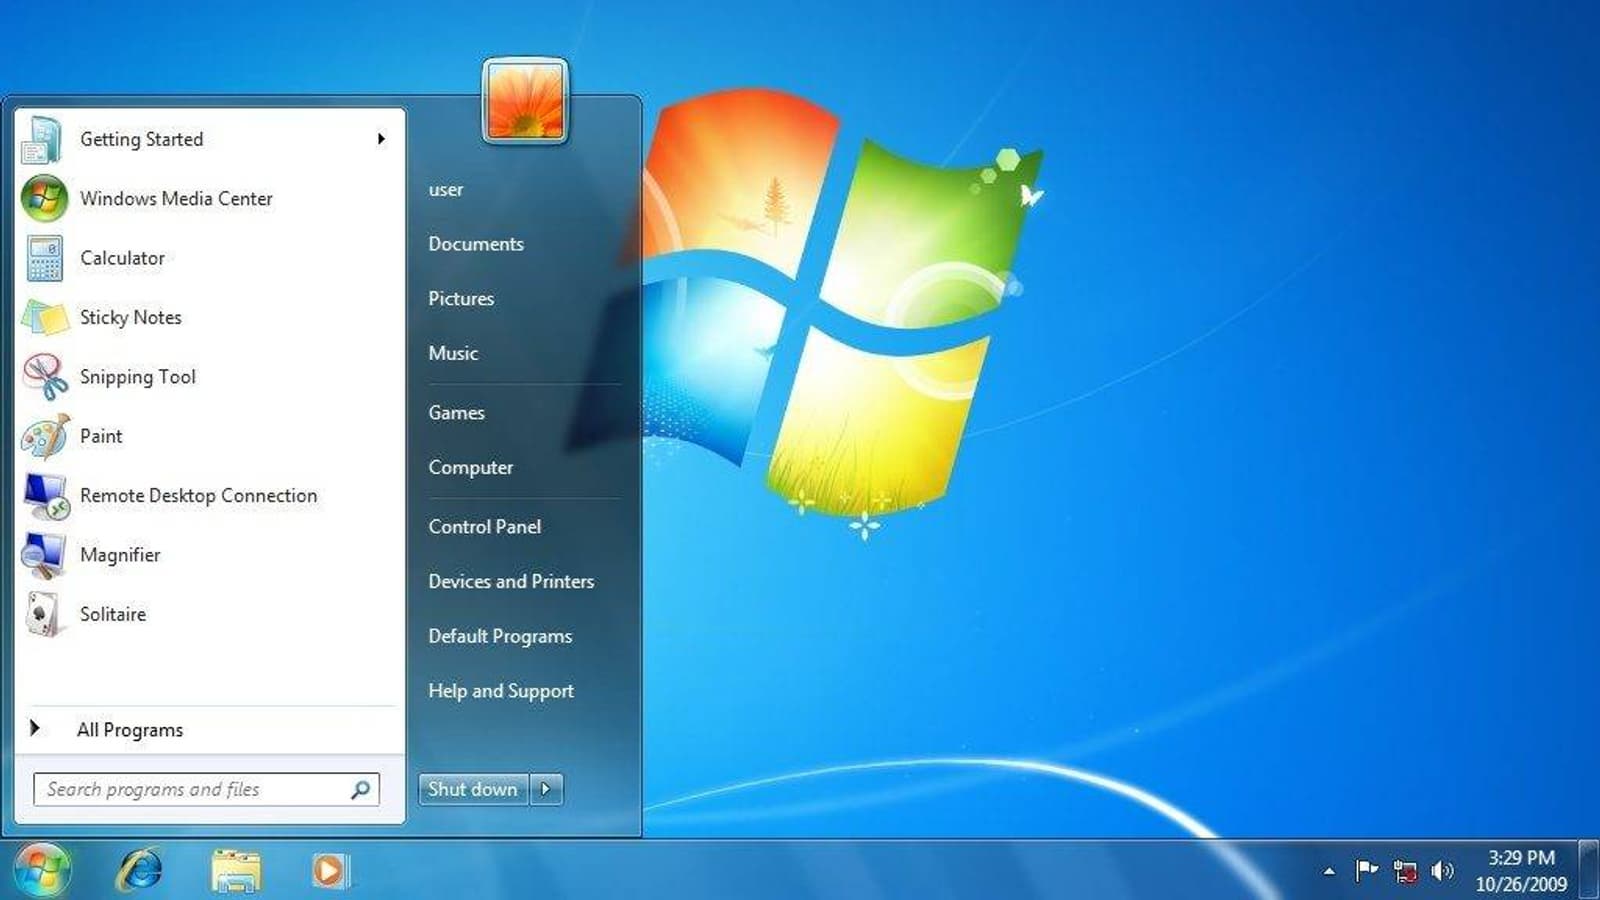The width and height of the screenshot is (1600, 900).
Task: Click the date 10/26/2009 in tray
Action: pyautogui.click(x=1521, y=885)
